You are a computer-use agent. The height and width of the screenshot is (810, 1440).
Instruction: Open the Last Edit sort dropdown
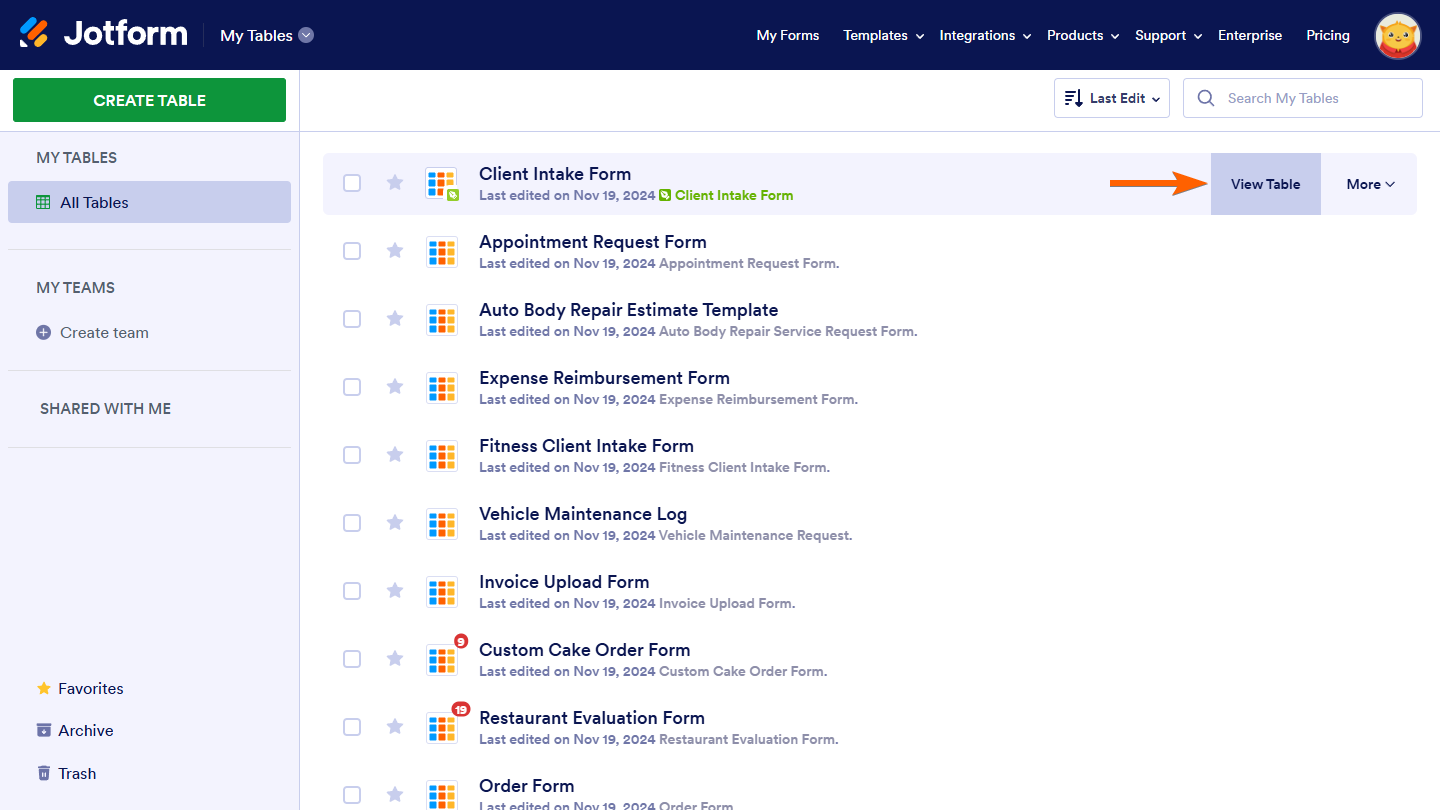pos(1112,98)
